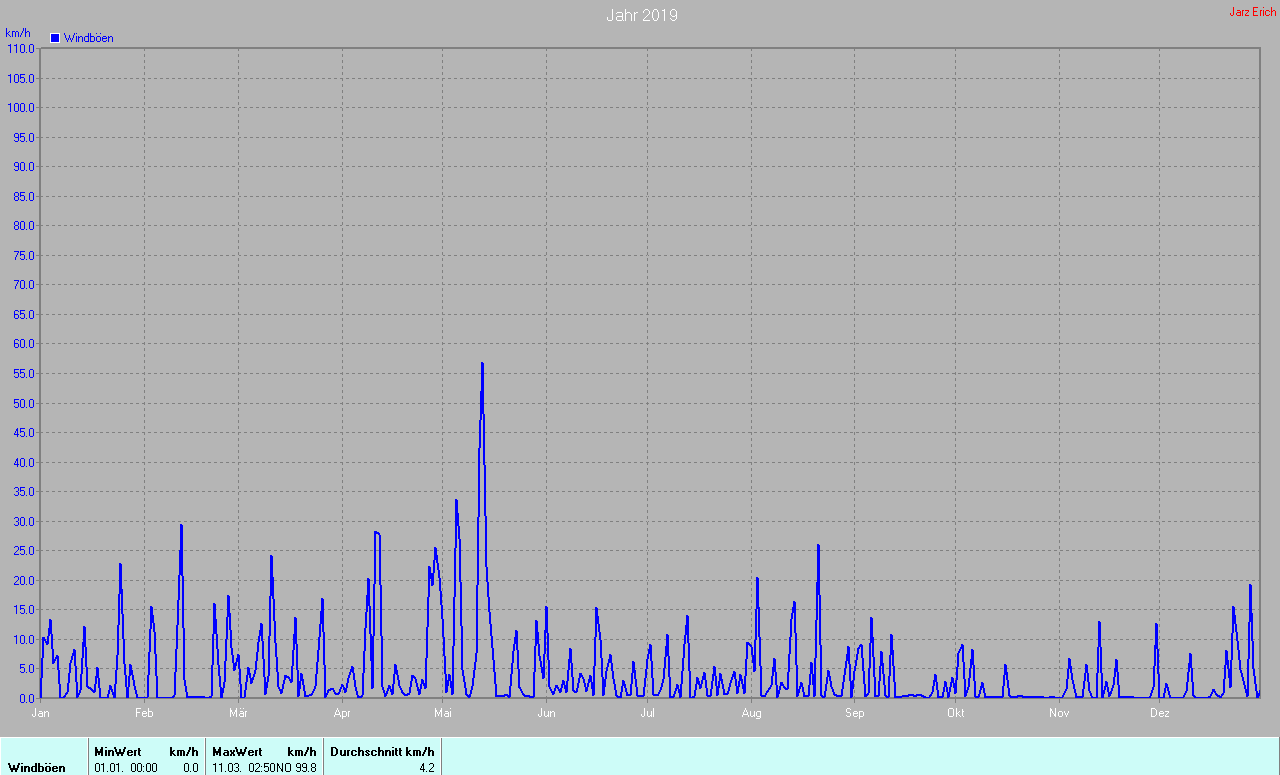Click the 99.8 maximum value cell
Screen dimensions: 1280x775
point(305,767)
